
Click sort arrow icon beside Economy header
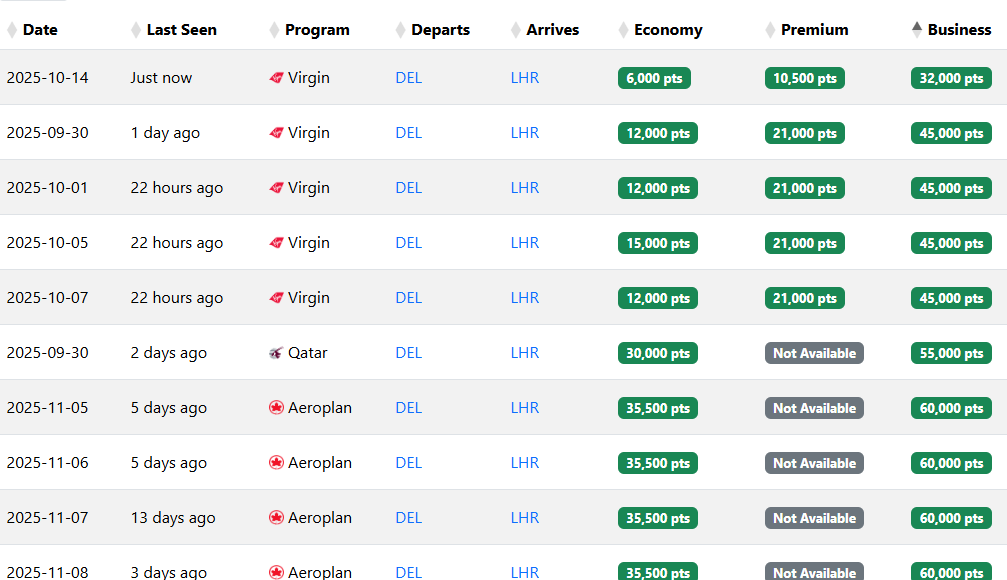[x=624, y=30]
